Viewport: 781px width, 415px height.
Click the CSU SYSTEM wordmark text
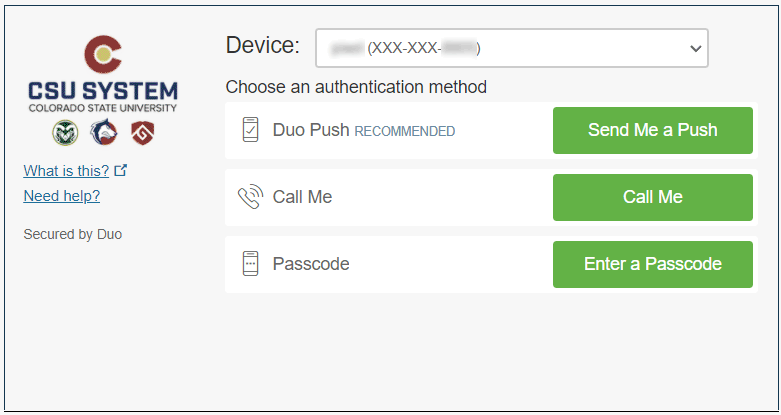[103, 91]
